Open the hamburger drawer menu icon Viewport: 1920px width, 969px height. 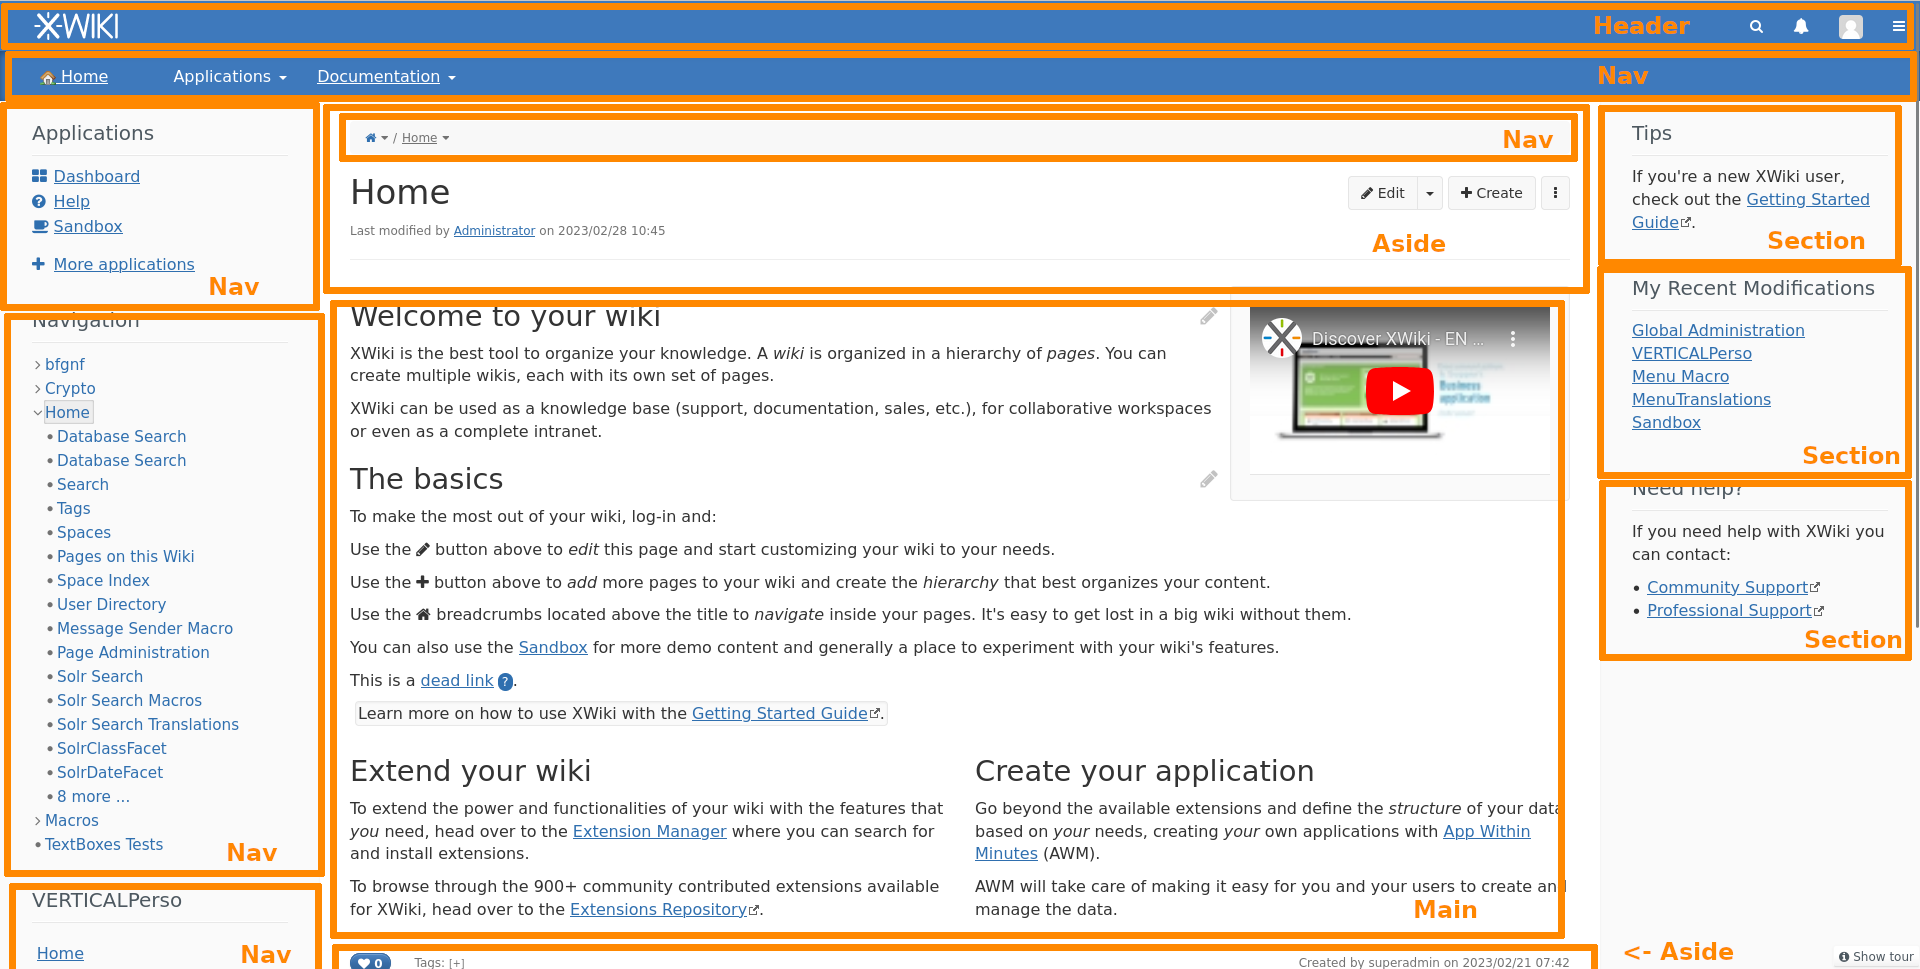1898,27
